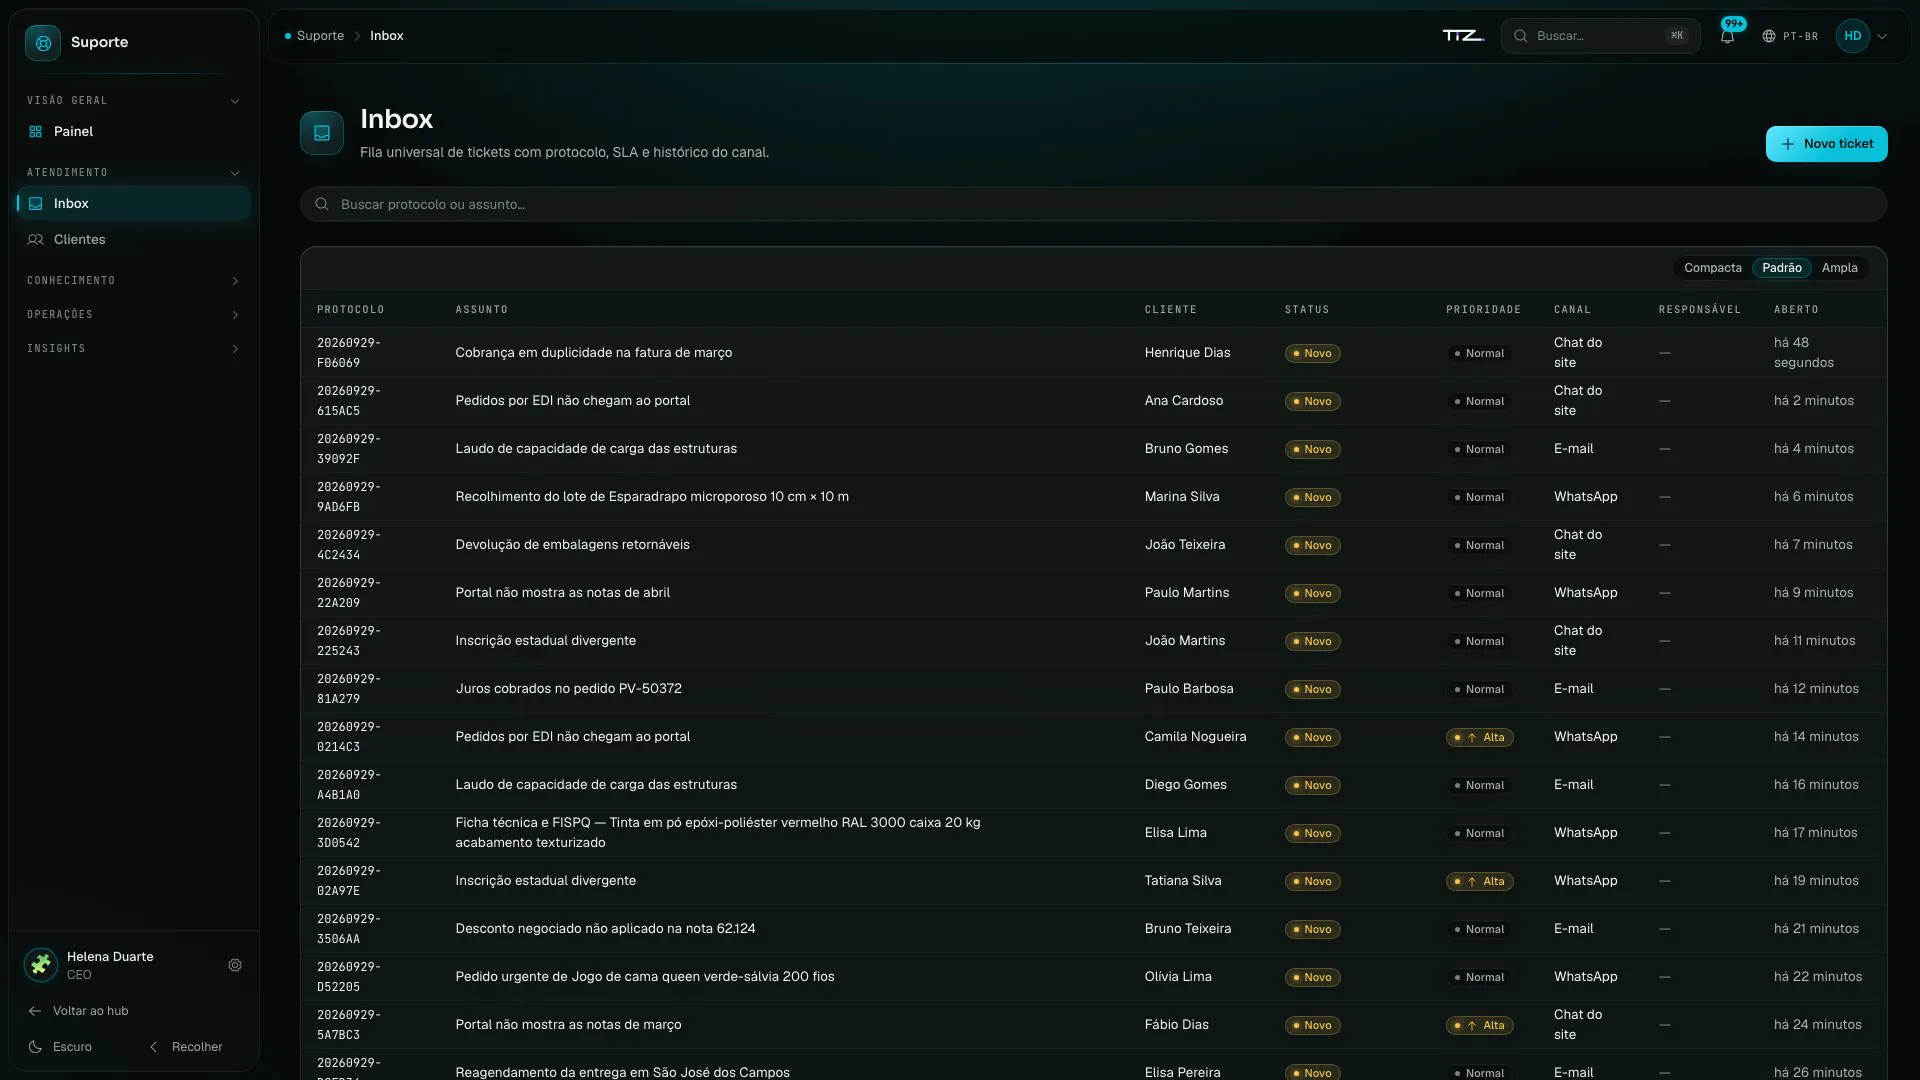Screen dimensions: 1920x1080
Task: Open Juros cobrados no pedido PV-50372
Action: pyautogui.click(x=568, y=689)
